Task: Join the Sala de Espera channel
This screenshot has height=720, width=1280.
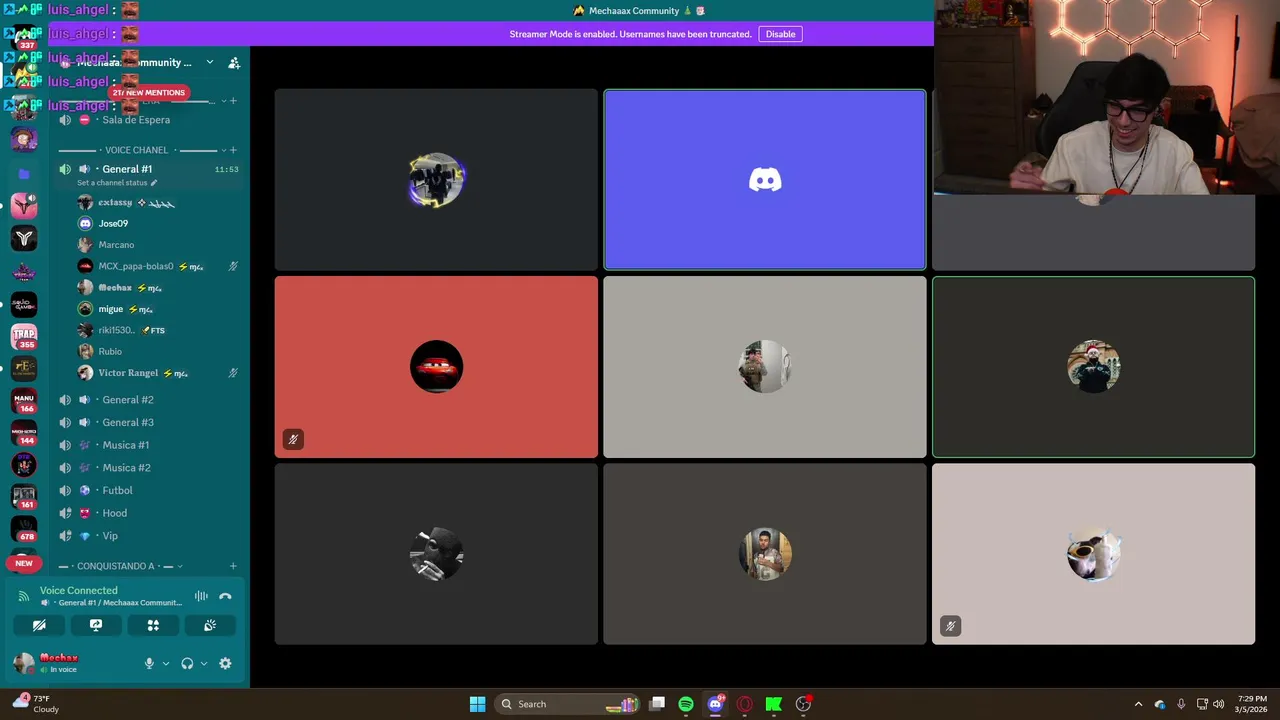Action: [136, 120]
